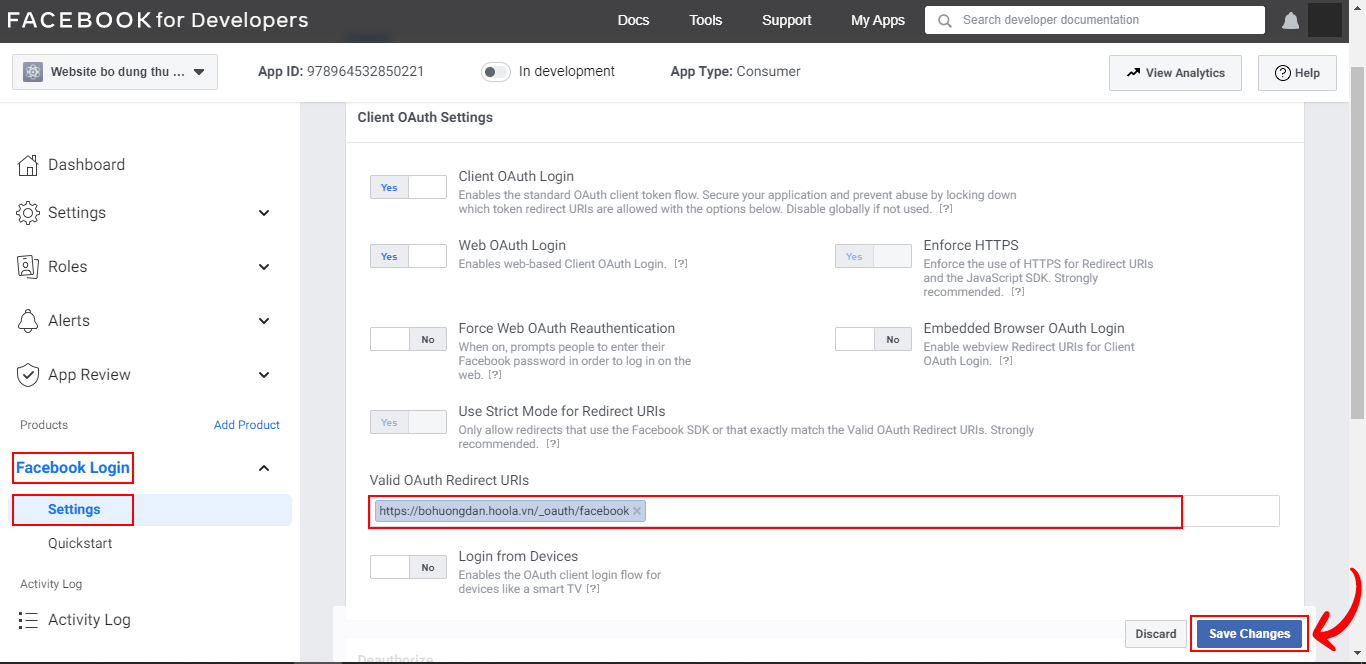
Task: Remove the bohuongdan.hoola.vn redirect URI tag
Action: coord(637,511)
